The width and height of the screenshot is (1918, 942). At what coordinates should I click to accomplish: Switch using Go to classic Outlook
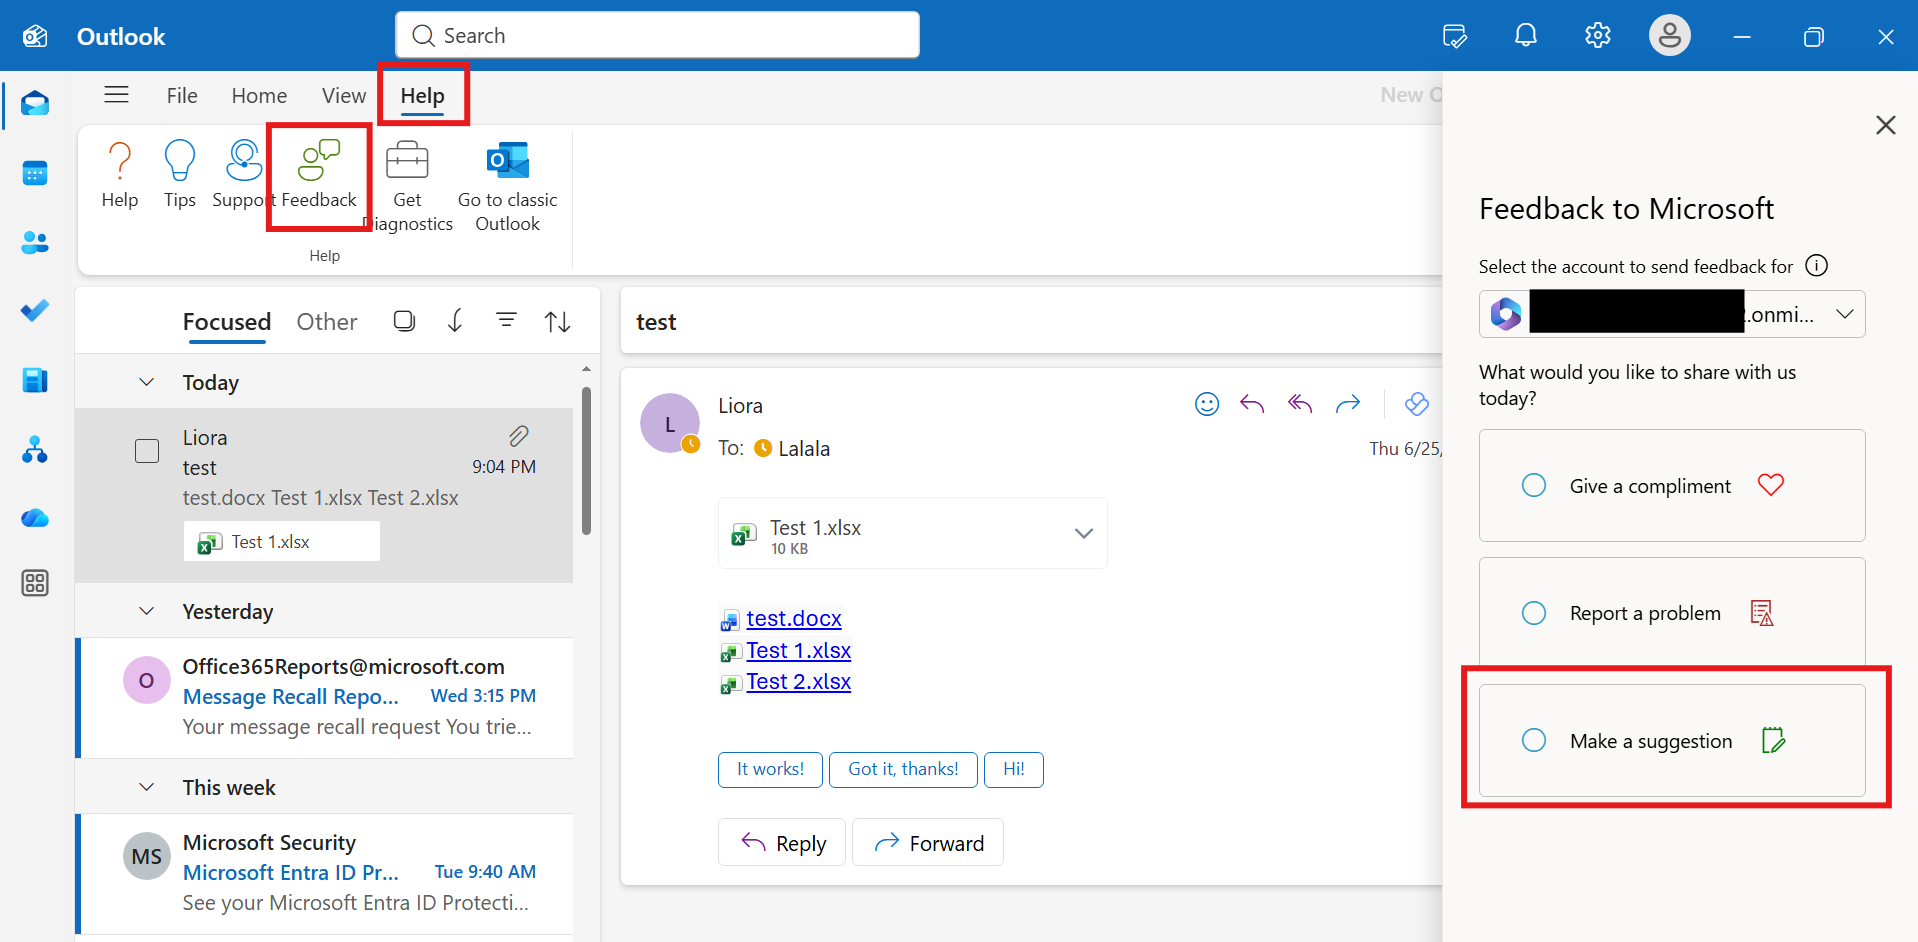click(508, 187)
